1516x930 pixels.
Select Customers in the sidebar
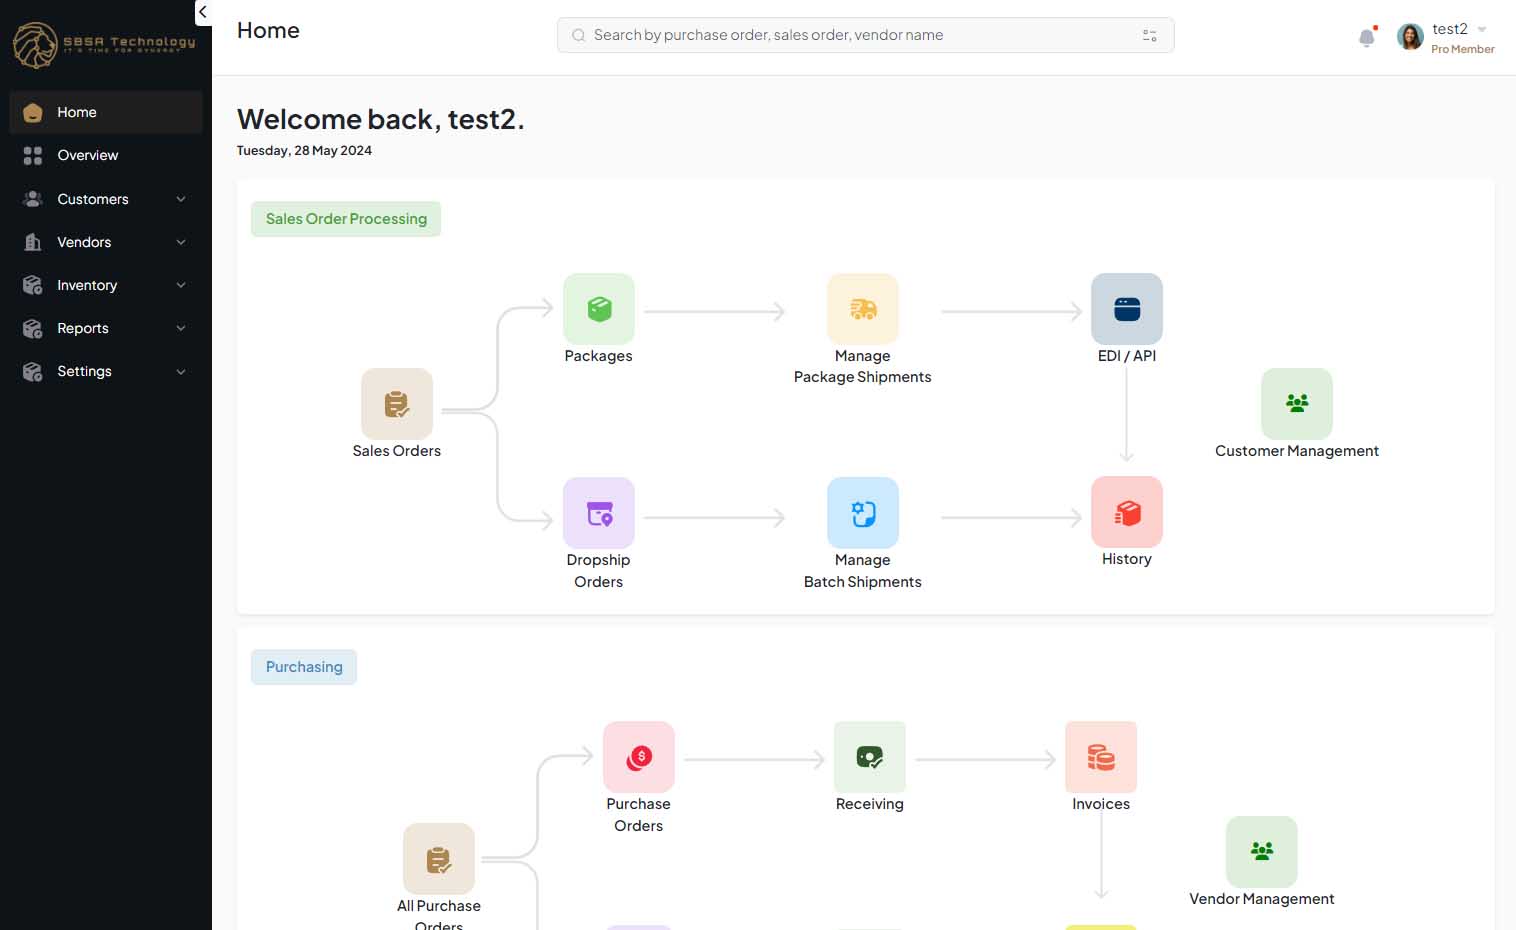[106, 199]
